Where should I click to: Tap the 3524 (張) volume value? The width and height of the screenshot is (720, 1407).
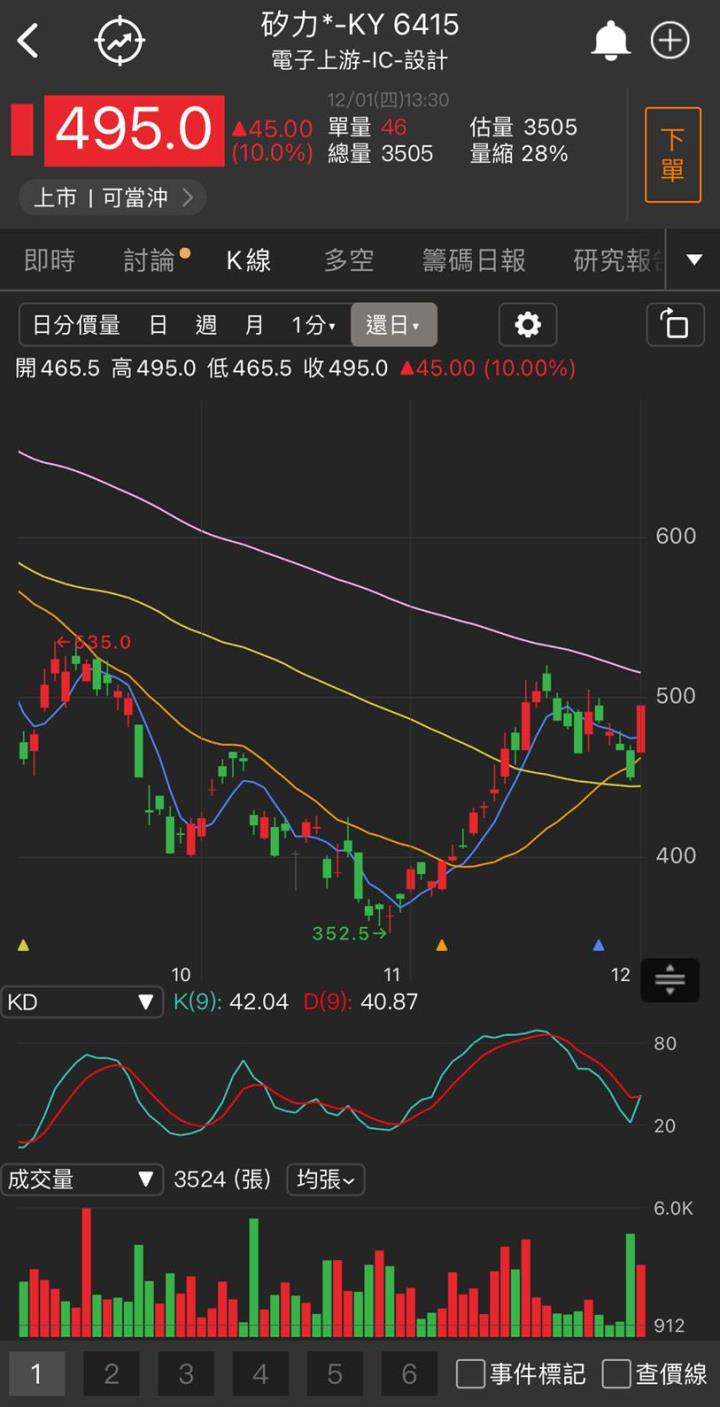(x=223, y=1180)
